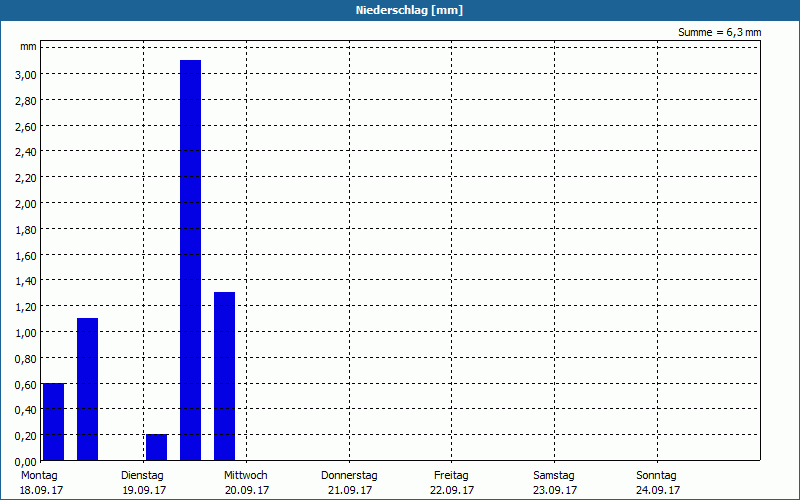Click the 3,00 y-axis value

click(x=26, y=74)
